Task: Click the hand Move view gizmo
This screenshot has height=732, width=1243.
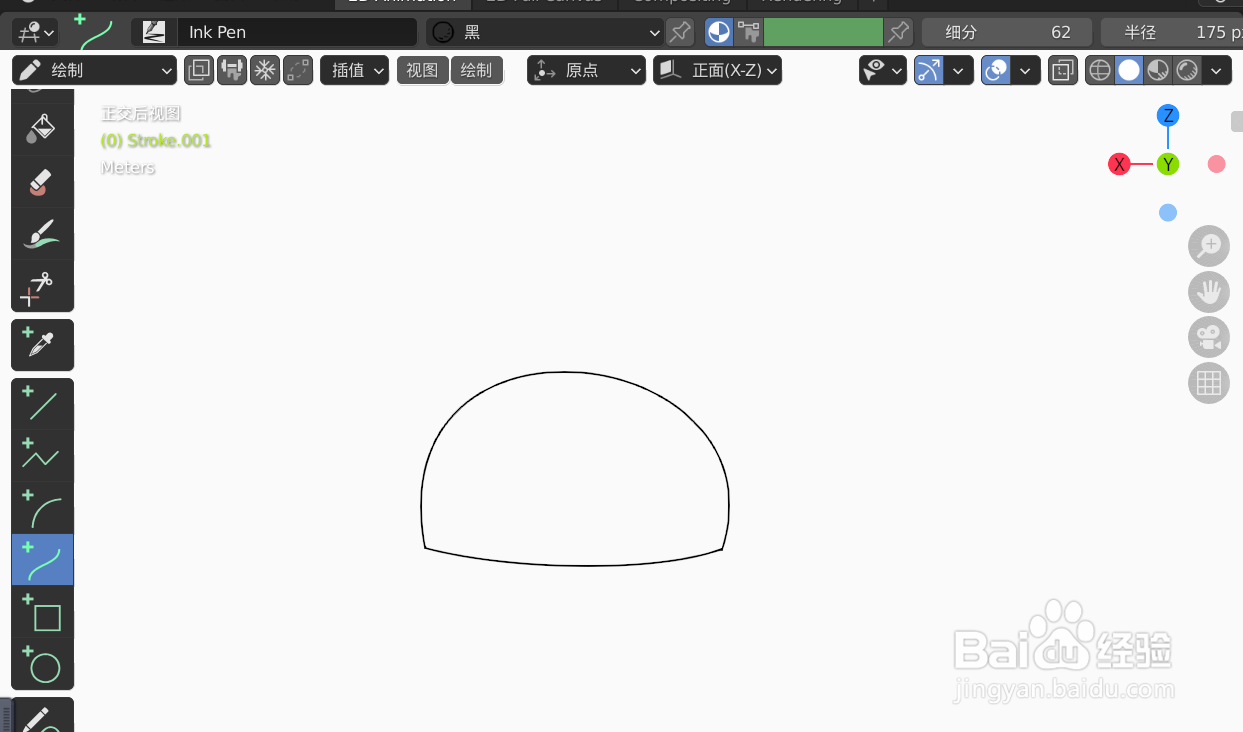Action: 1209,291
